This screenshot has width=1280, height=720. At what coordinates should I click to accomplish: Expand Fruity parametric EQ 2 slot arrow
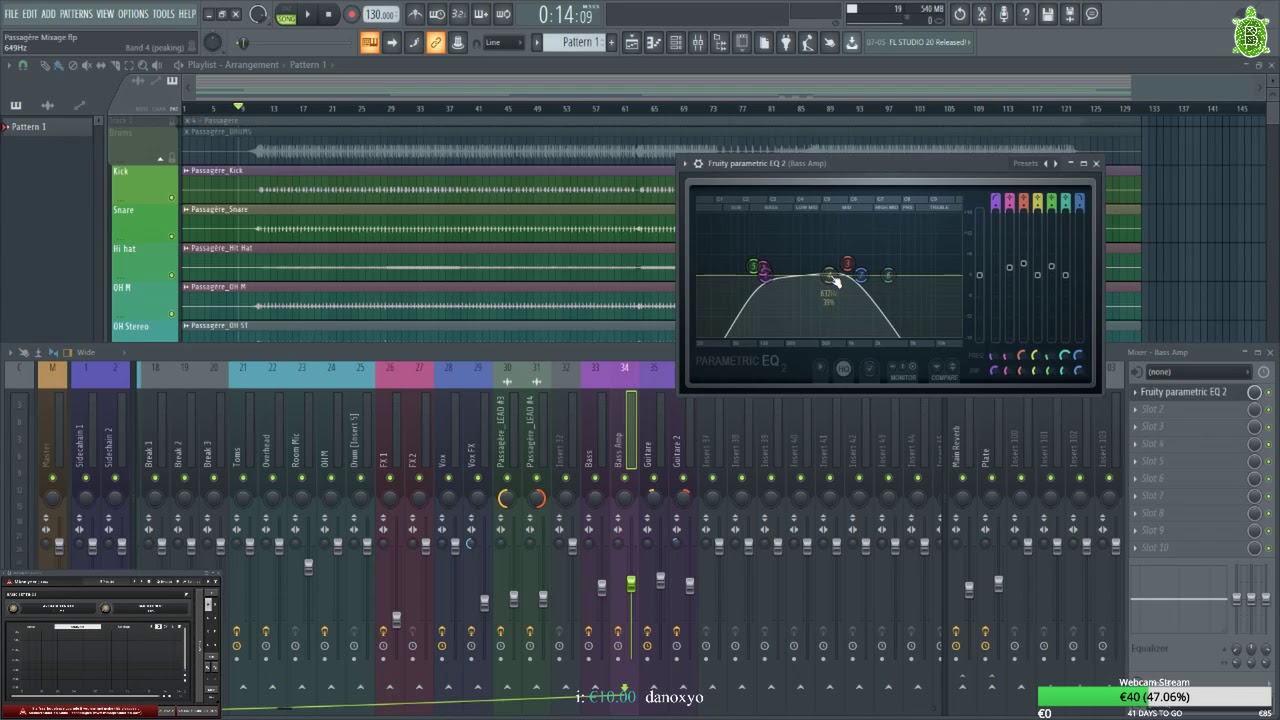[x=1135, y=393]
